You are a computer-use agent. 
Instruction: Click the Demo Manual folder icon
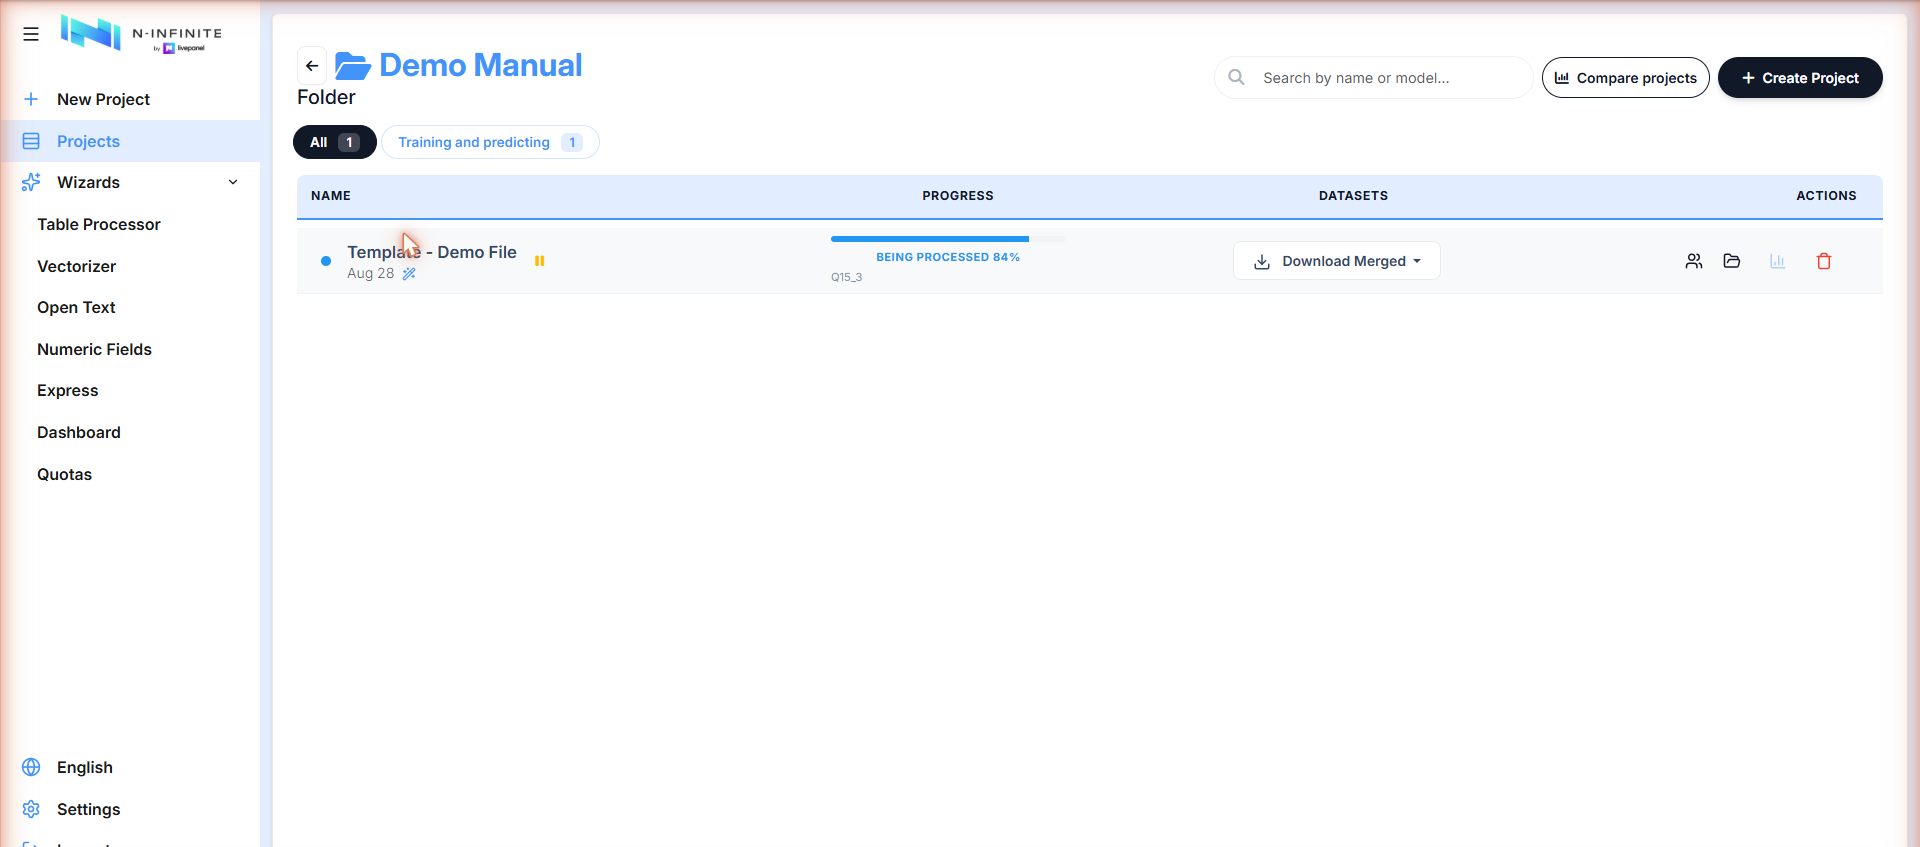[353, 66]
